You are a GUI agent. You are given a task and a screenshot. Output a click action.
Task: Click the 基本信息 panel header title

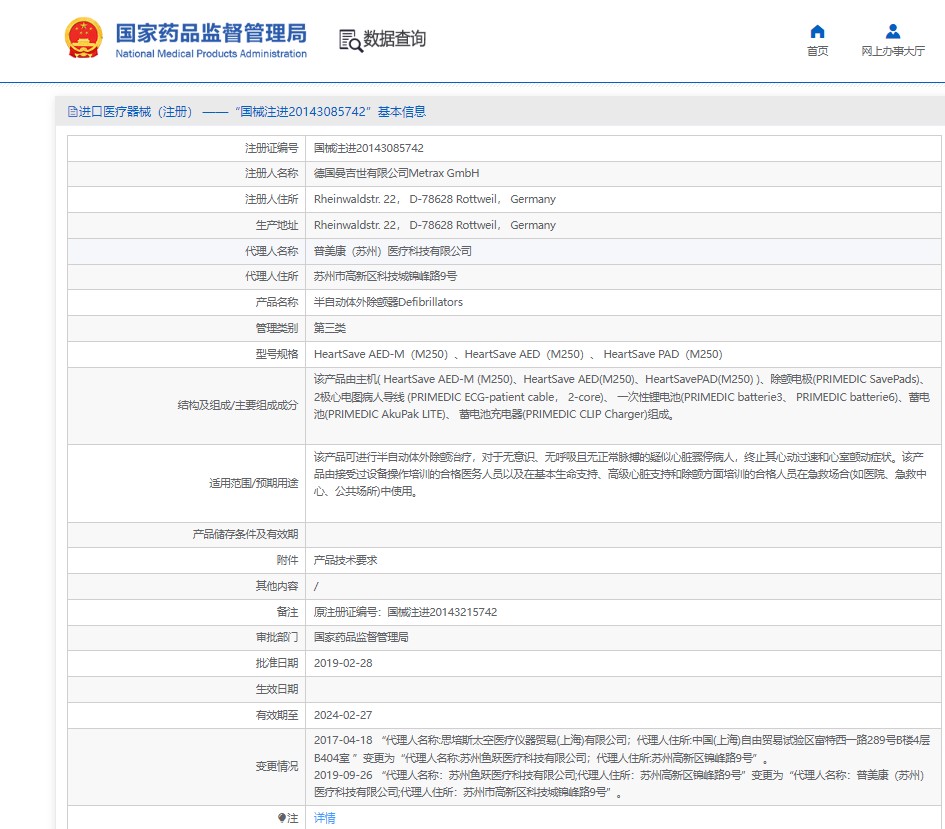tap(246, 112)
